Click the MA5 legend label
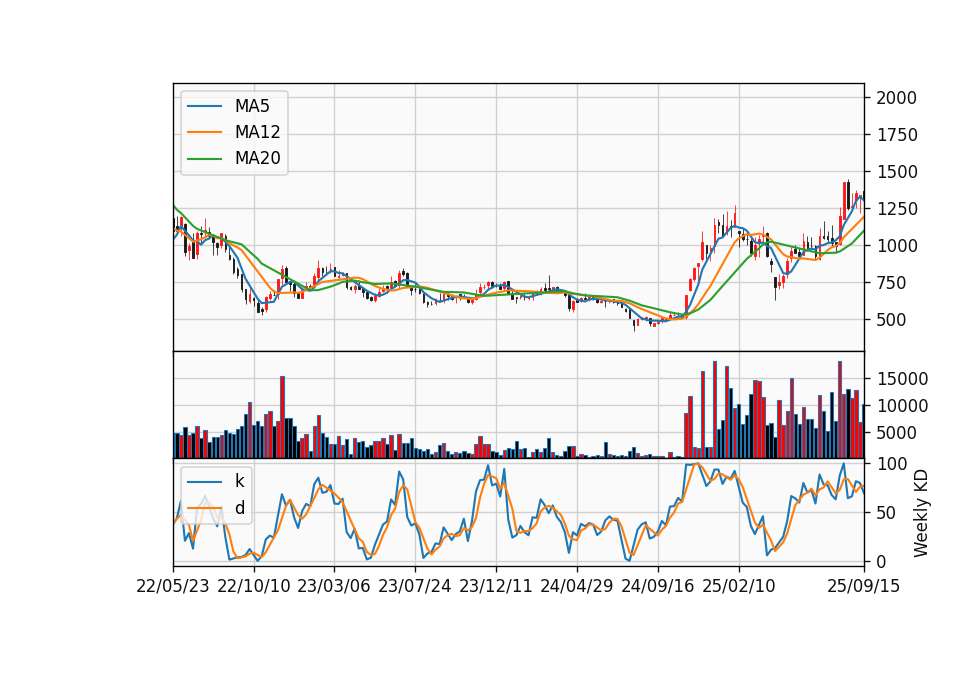960x690 pixels. pos(252,106)
